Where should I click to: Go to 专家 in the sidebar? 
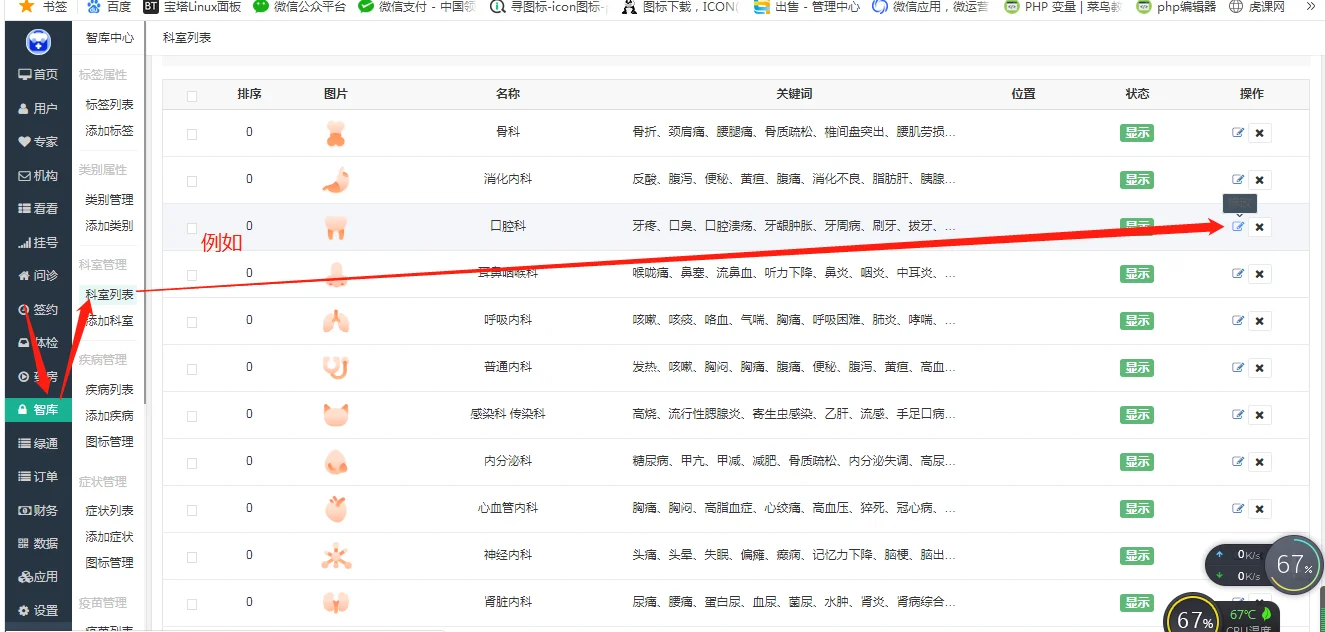tap(38, 142)
